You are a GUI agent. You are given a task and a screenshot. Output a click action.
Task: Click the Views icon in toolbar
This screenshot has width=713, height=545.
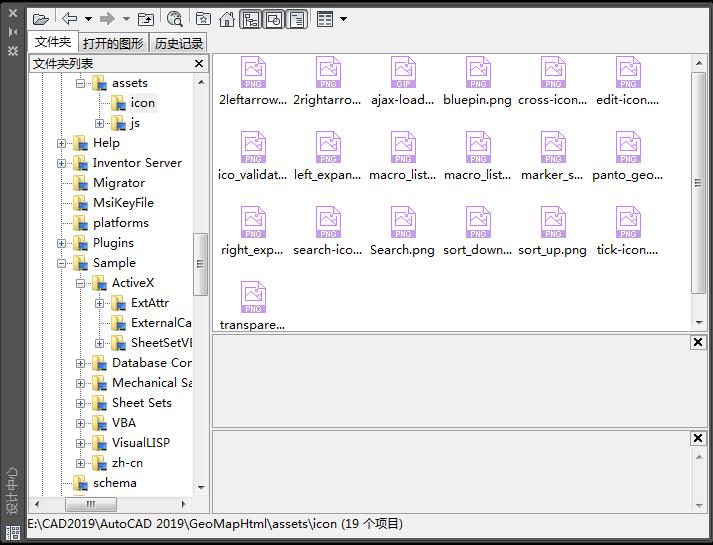pyautogui.click(x=325, y=20)
